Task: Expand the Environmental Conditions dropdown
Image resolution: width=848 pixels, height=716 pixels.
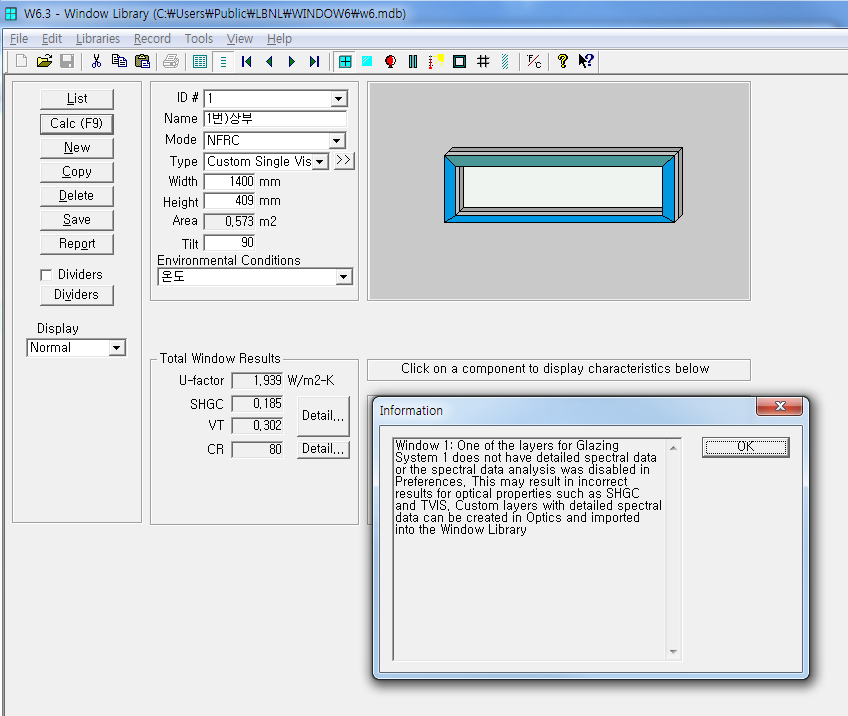Action: coord(344,277)
